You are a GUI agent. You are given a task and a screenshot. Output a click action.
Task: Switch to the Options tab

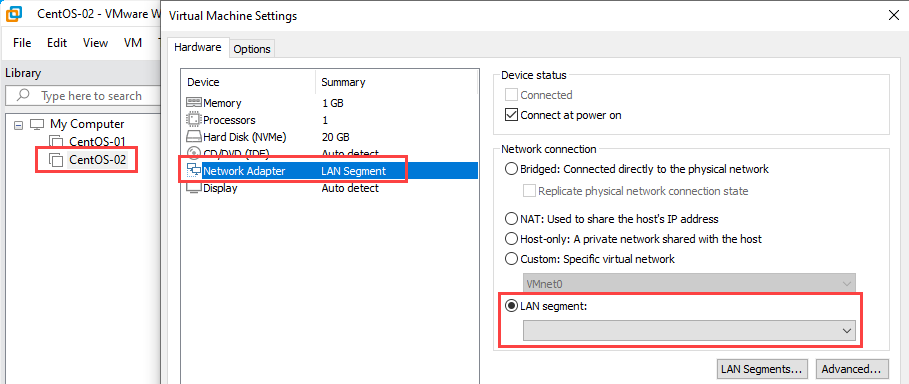click(x=252, y=49)
